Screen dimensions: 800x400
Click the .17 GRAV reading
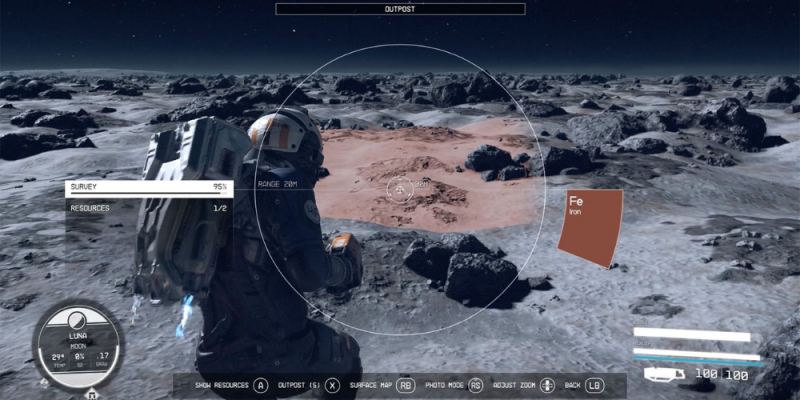tap(104, 360)
